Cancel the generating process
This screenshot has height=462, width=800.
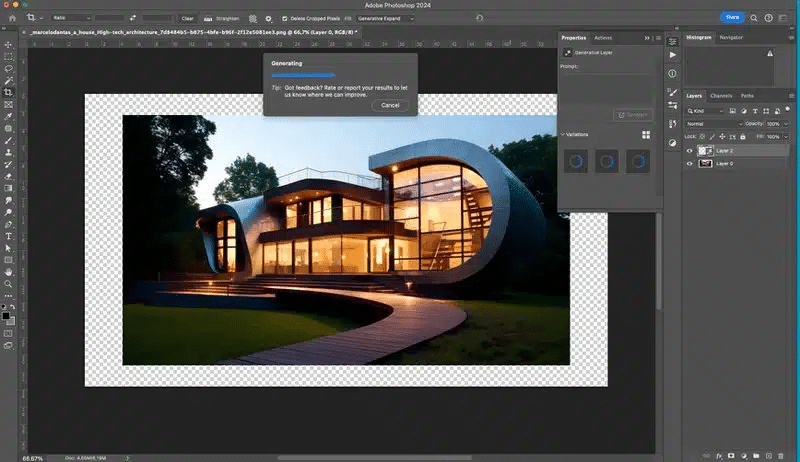(x=390, y=105)
